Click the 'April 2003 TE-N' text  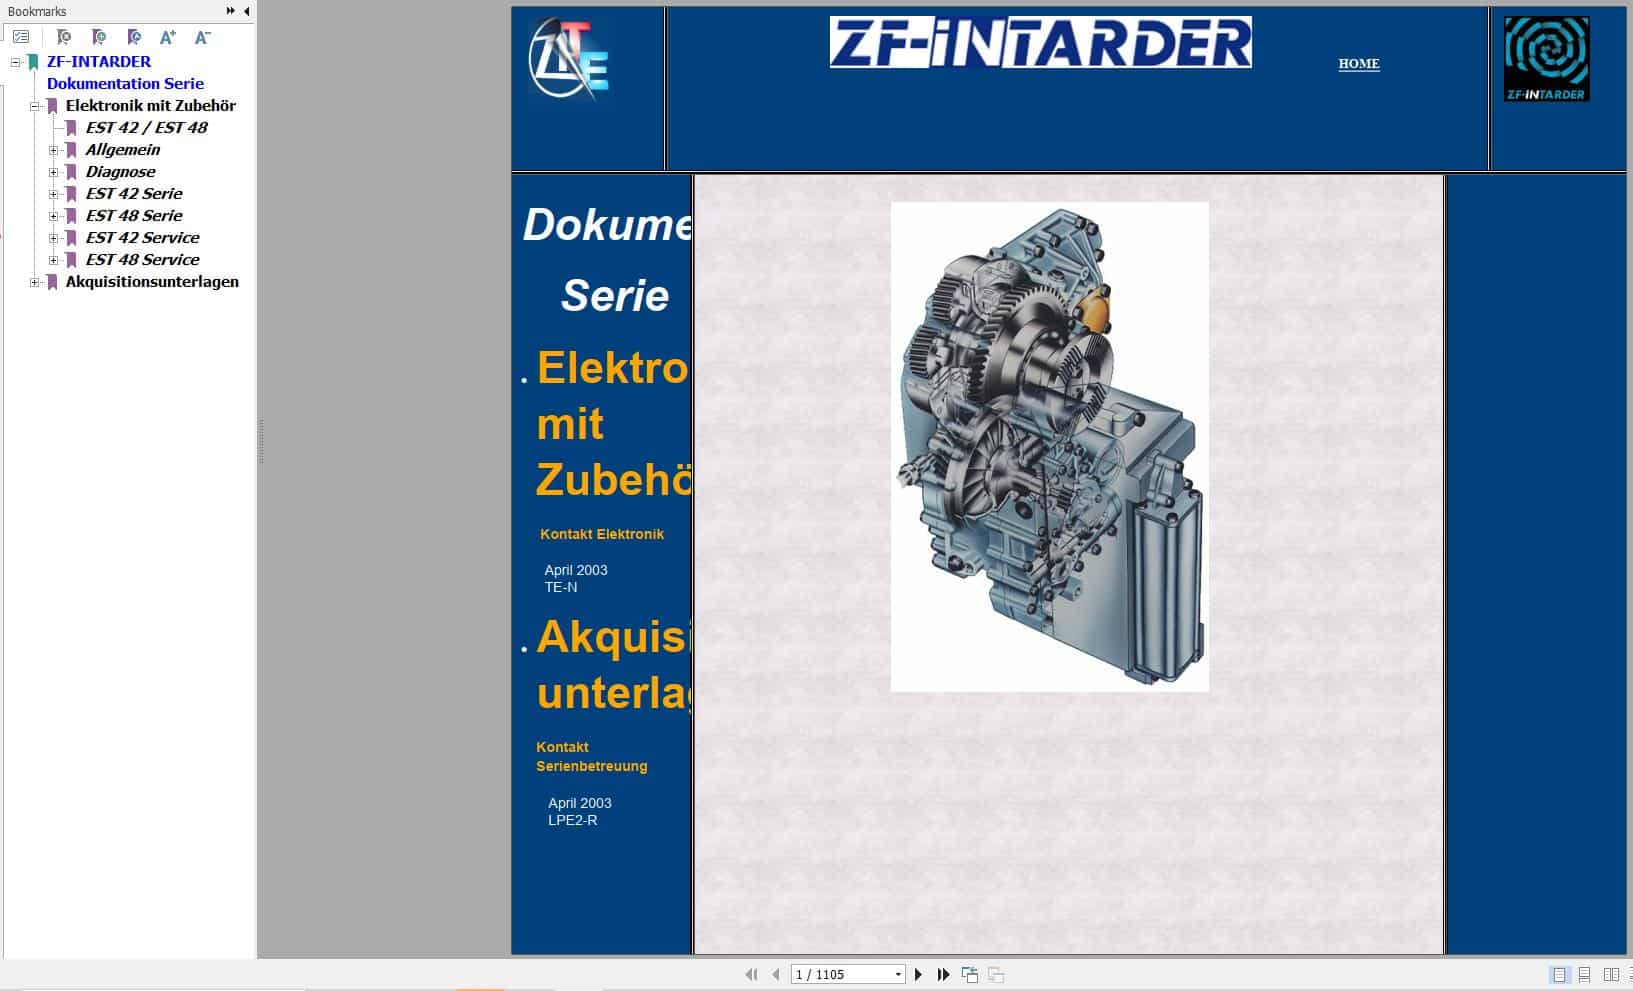click(x=576, y=578)
